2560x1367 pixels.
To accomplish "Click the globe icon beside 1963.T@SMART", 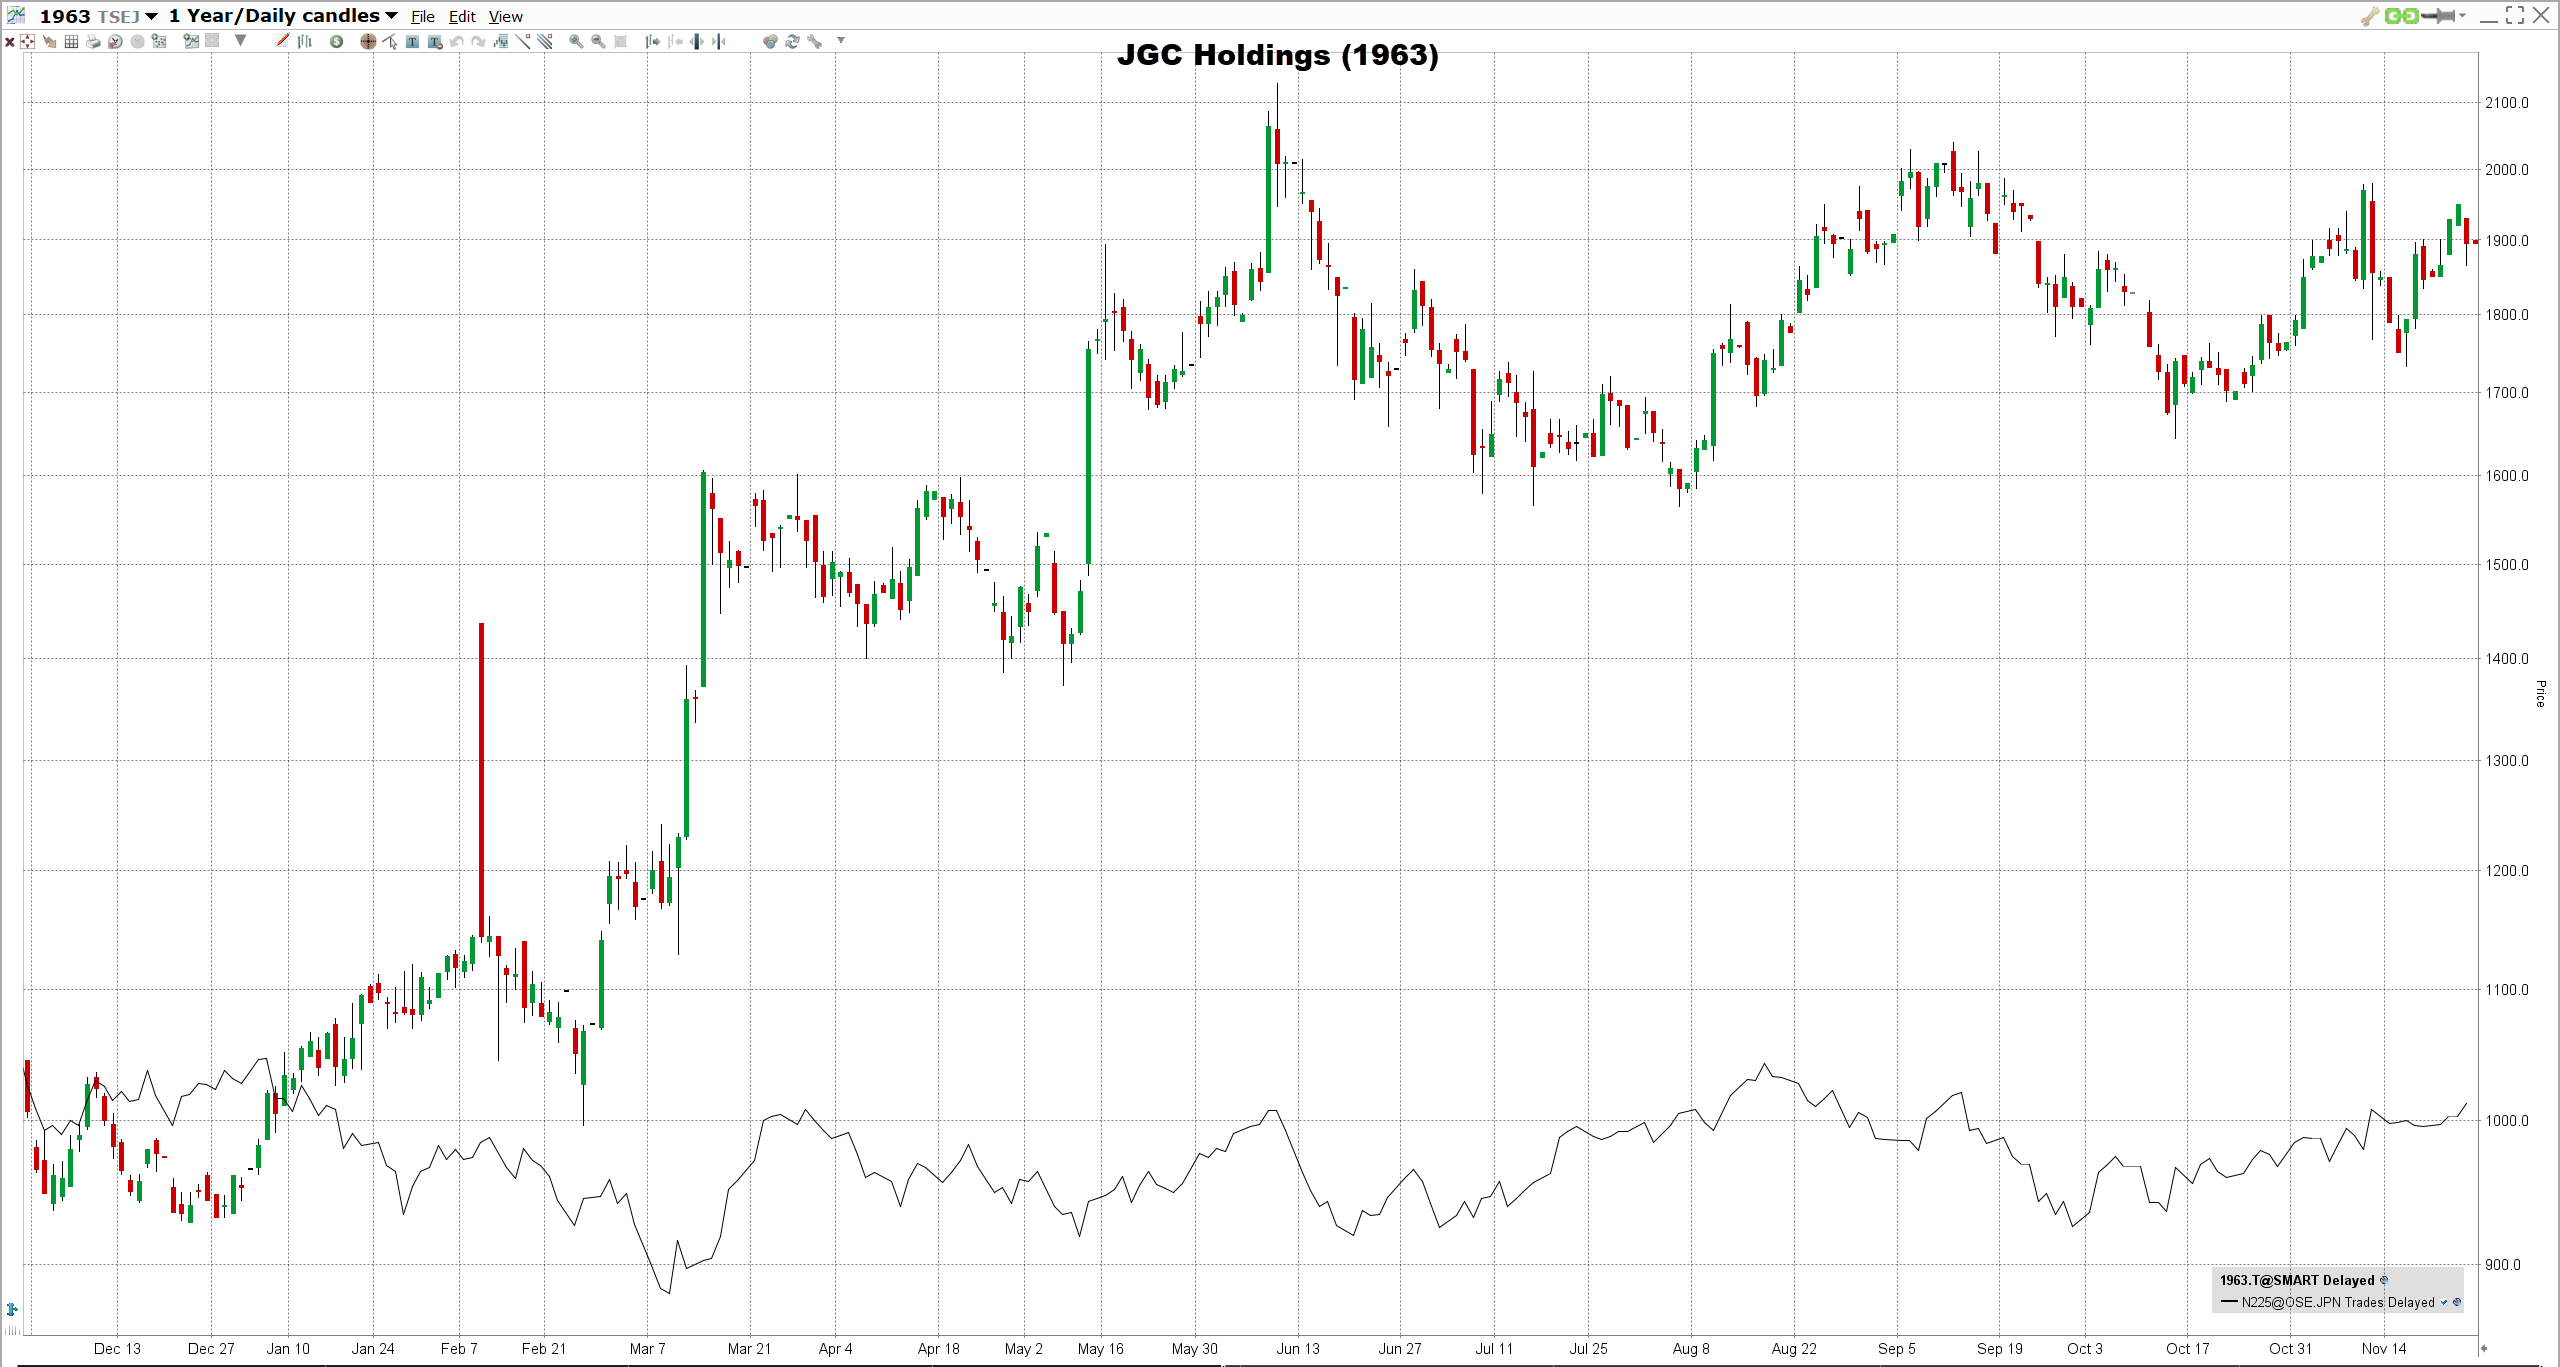I will pyautogui.click(x=2384, y=1280).
